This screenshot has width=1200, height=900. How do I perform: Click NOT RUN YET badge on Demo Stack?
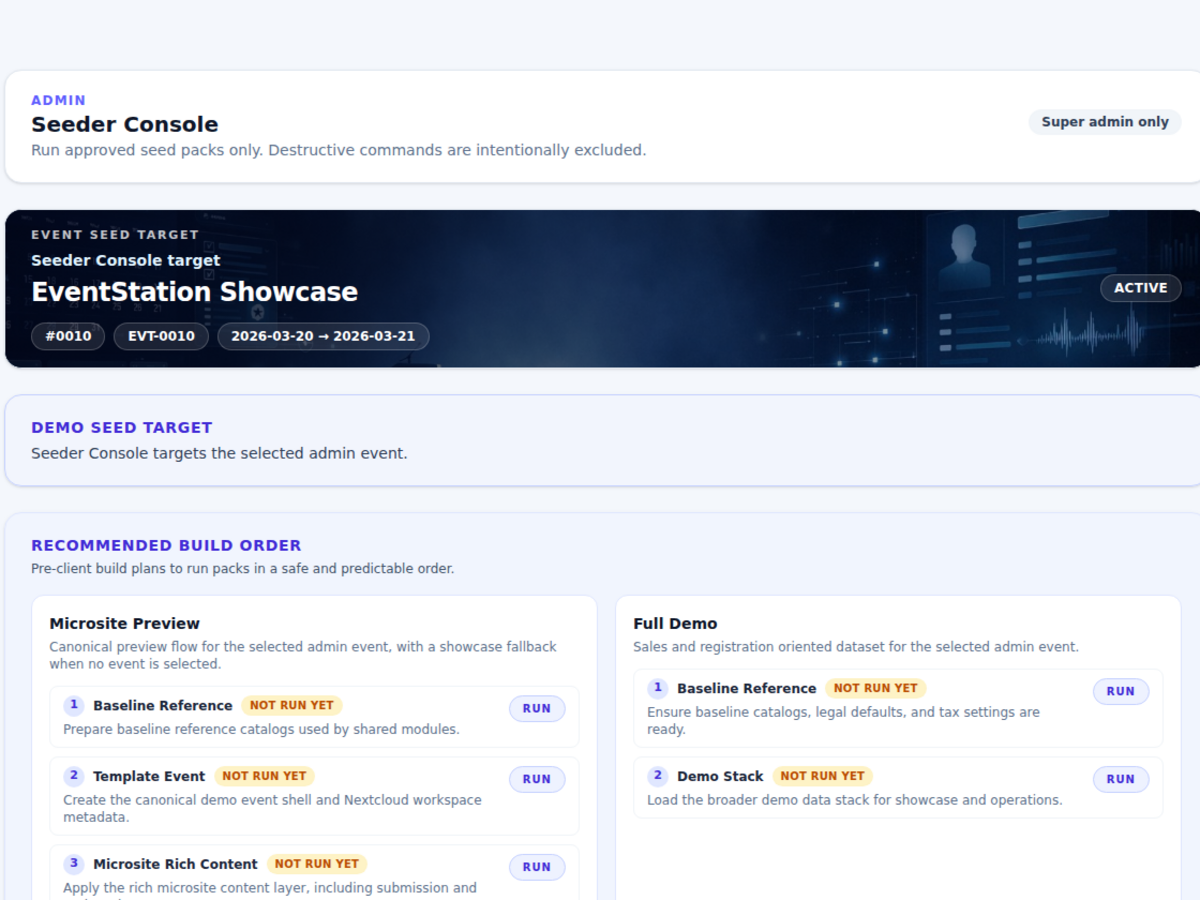coord(822,776)
